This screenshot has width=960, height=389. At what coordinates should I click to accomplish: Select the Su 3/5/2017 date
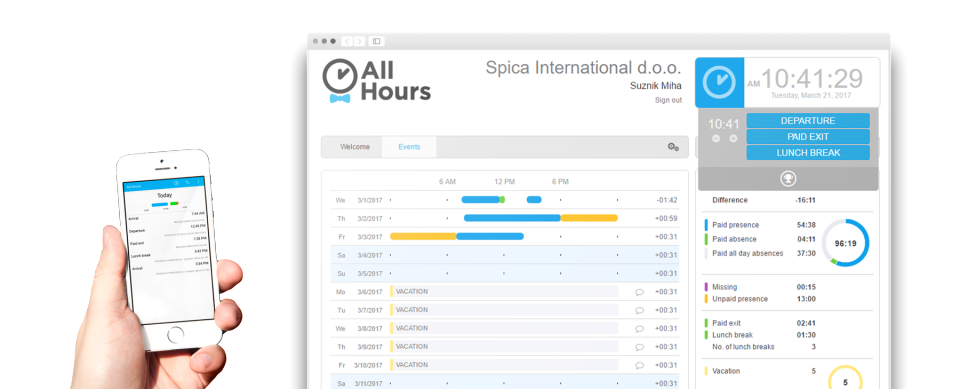[359, 274]
